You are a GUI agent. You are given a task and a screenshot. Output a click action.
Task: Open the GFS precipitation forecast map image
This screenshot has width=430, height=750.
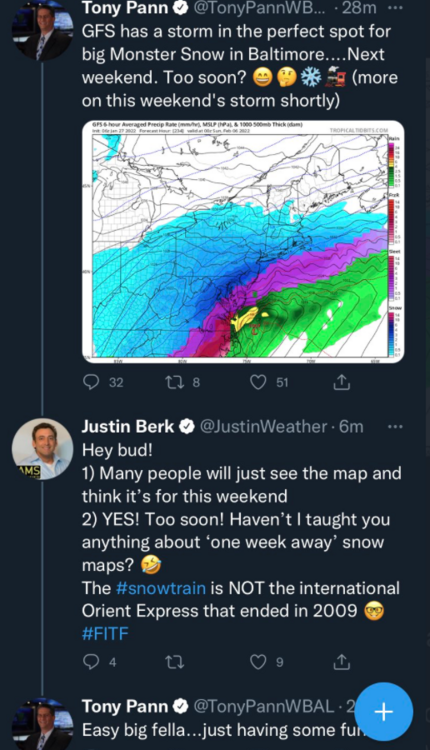(x=243, y=242)
